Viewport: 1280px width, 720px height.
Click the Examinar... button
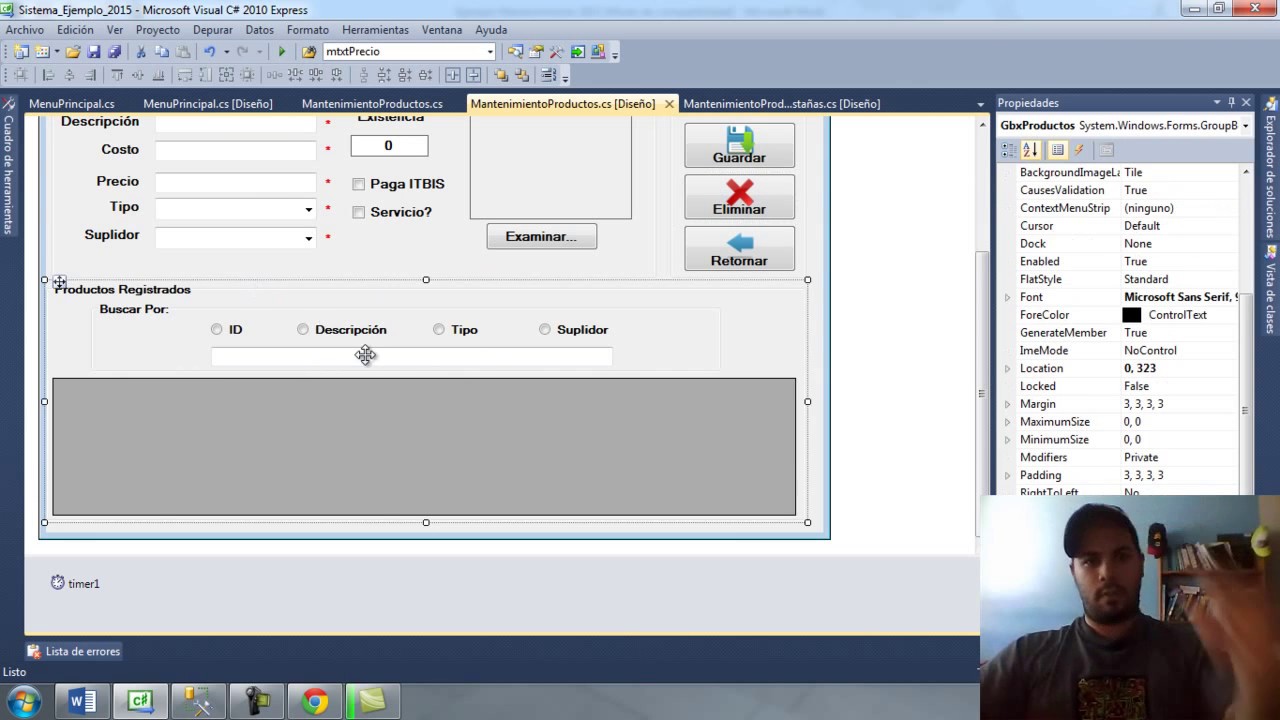tap(541, 236)
